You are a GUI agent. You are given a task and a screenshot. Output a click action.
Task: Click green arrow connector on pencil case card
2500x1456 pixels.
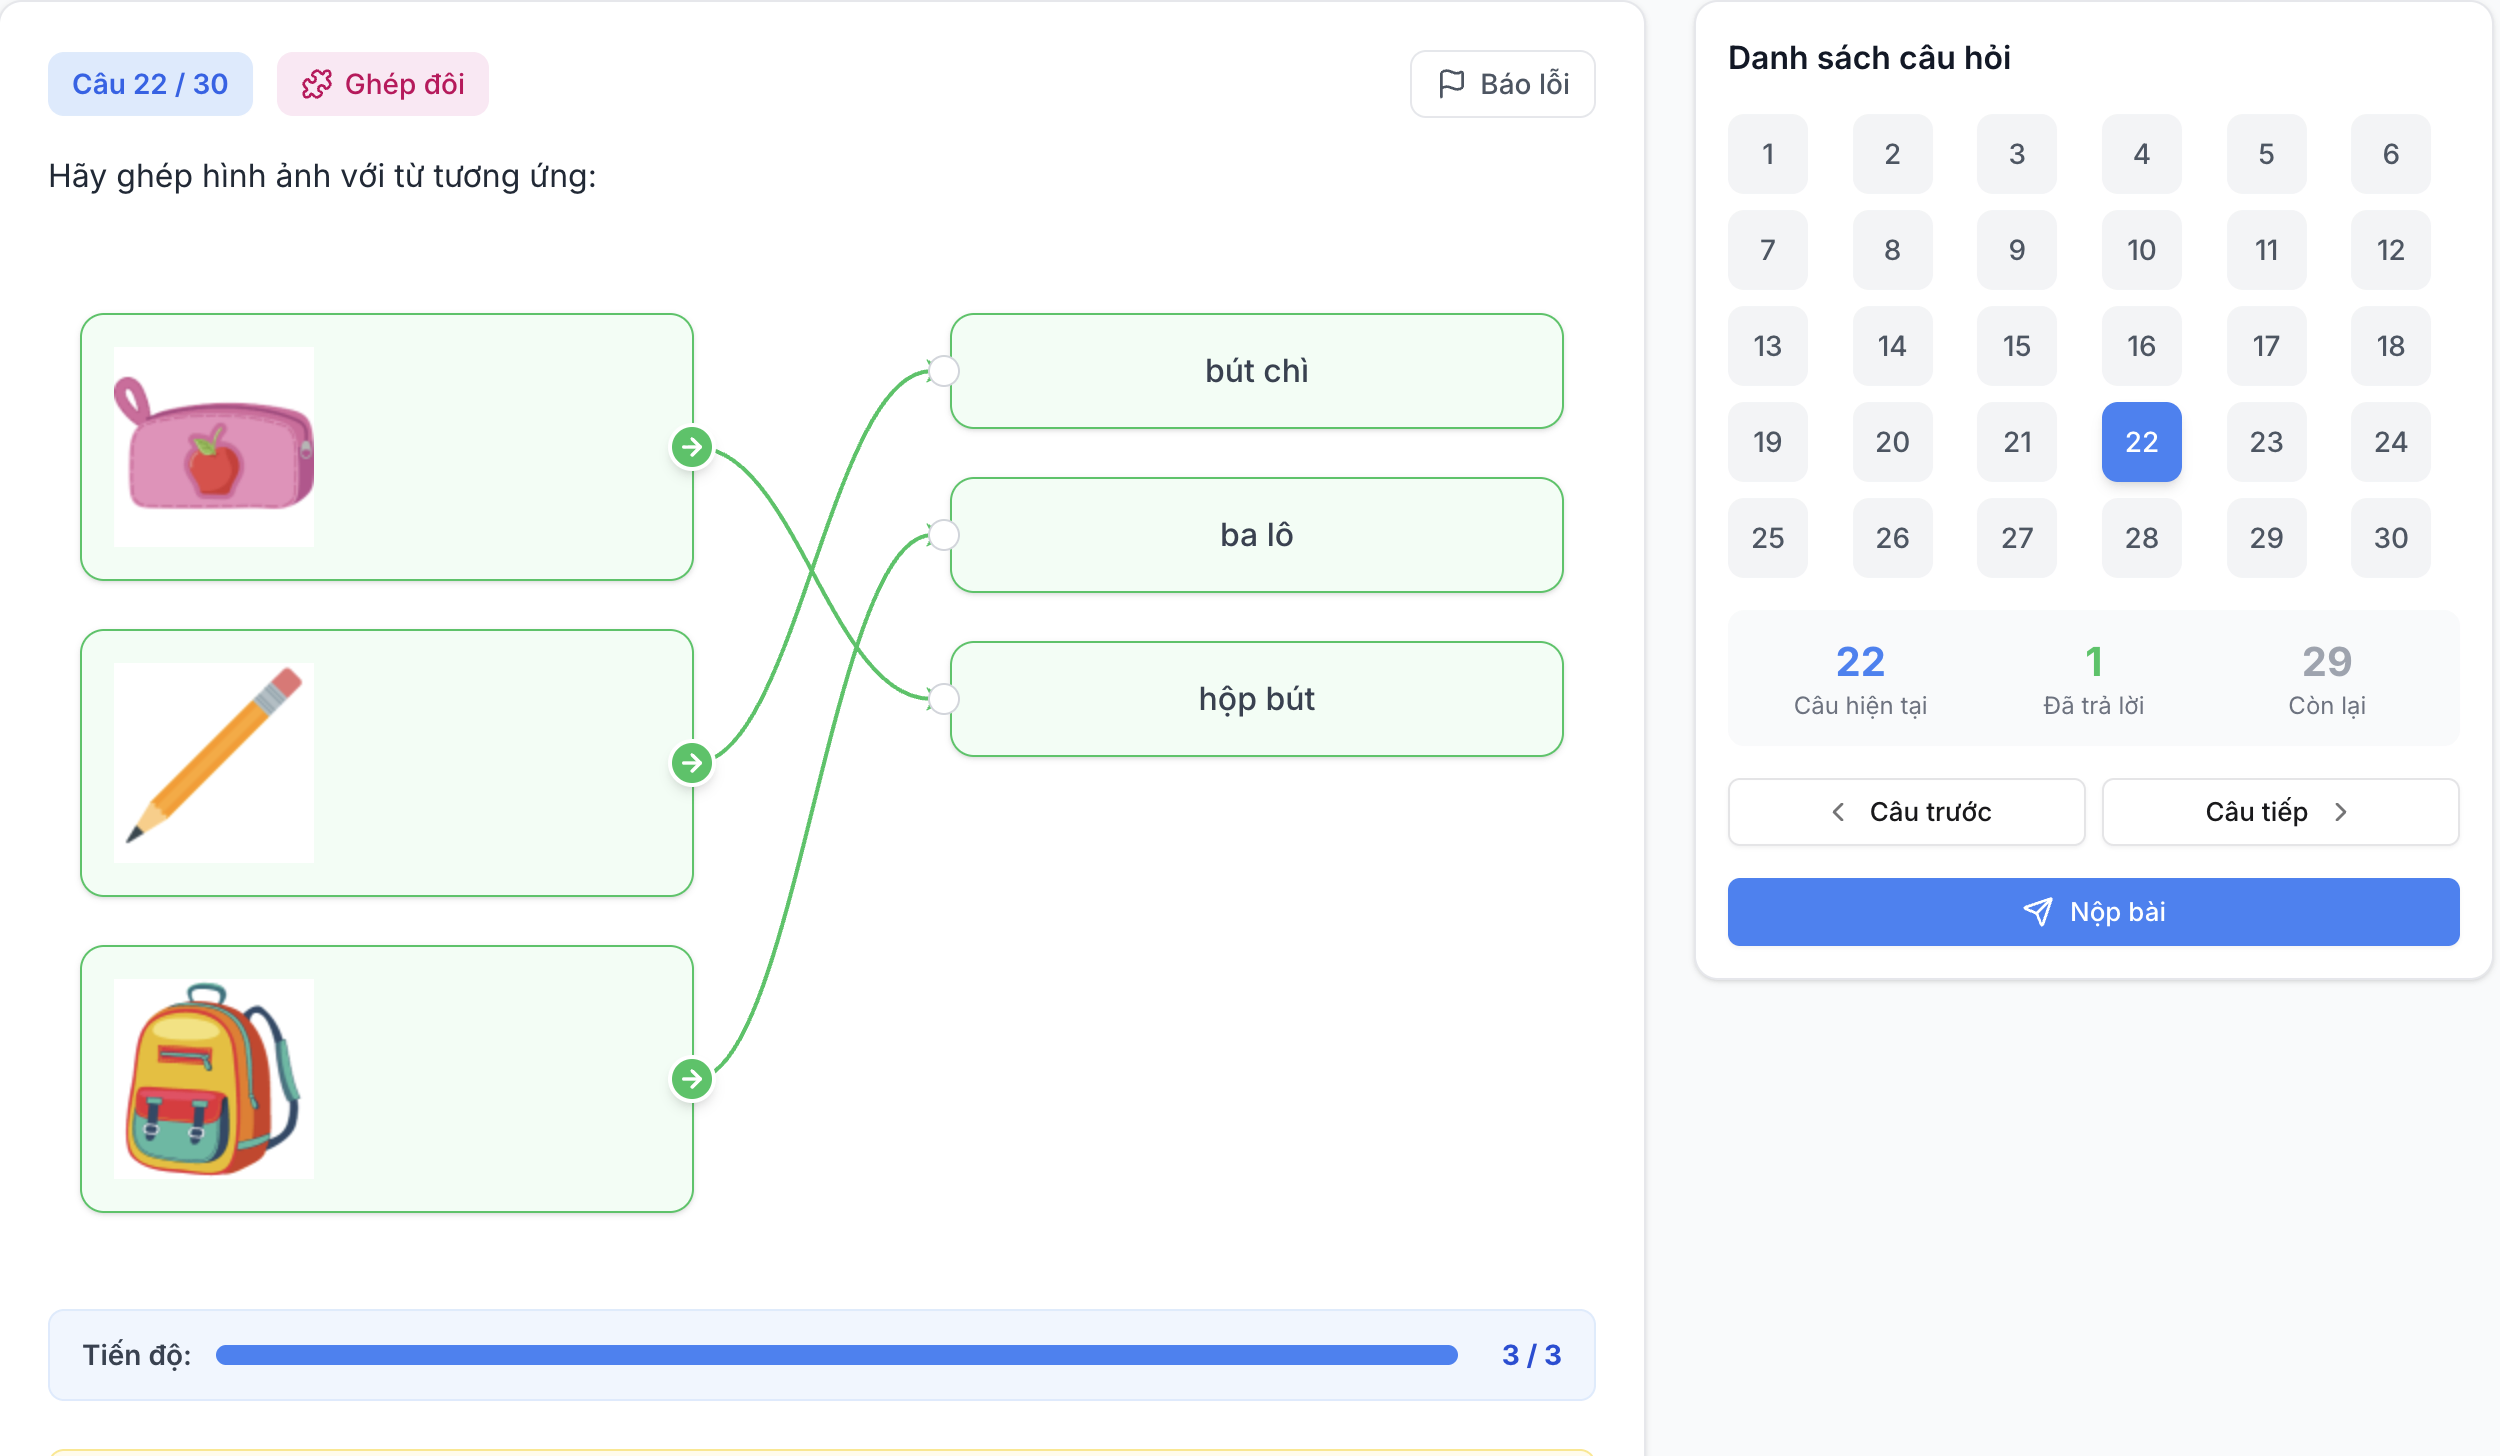(692, 447)
